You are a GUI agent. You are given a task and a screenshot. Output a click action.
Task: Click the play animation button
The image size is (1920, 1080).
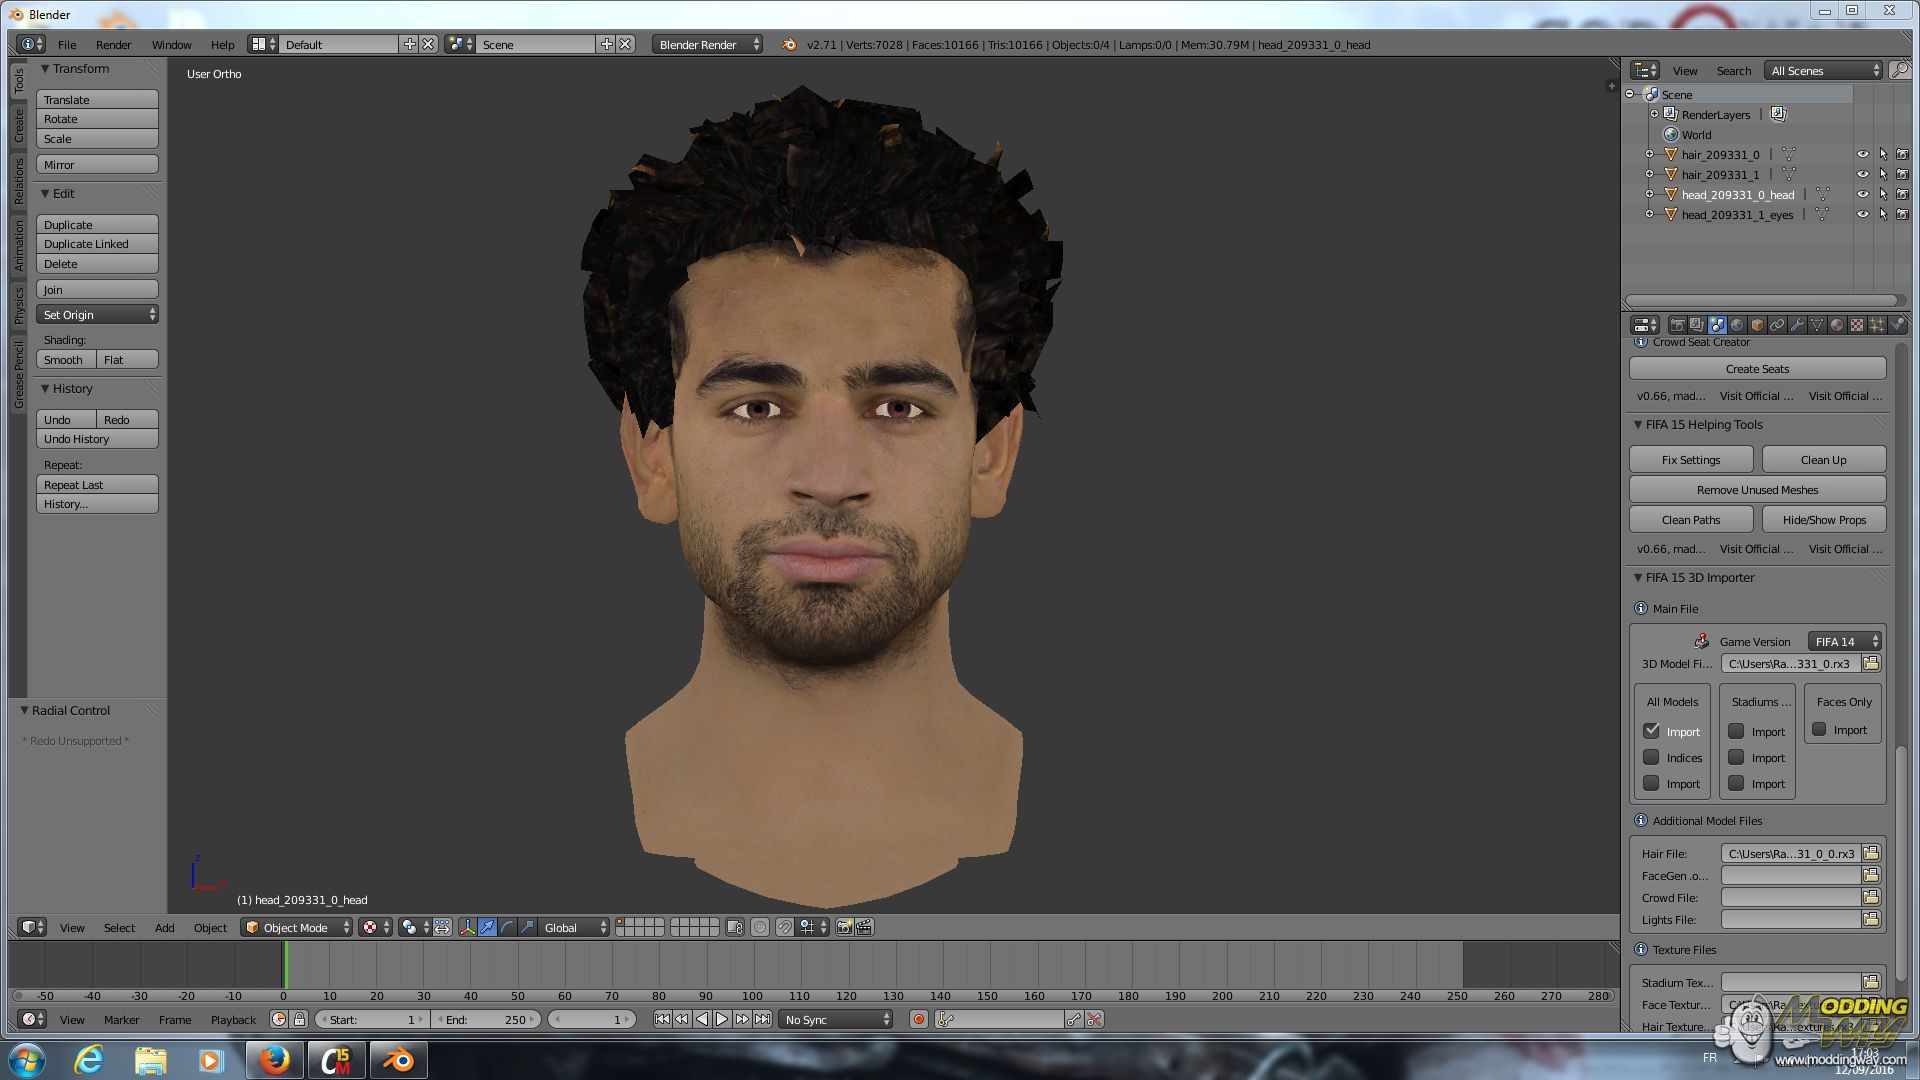[x=721, y=1019]
